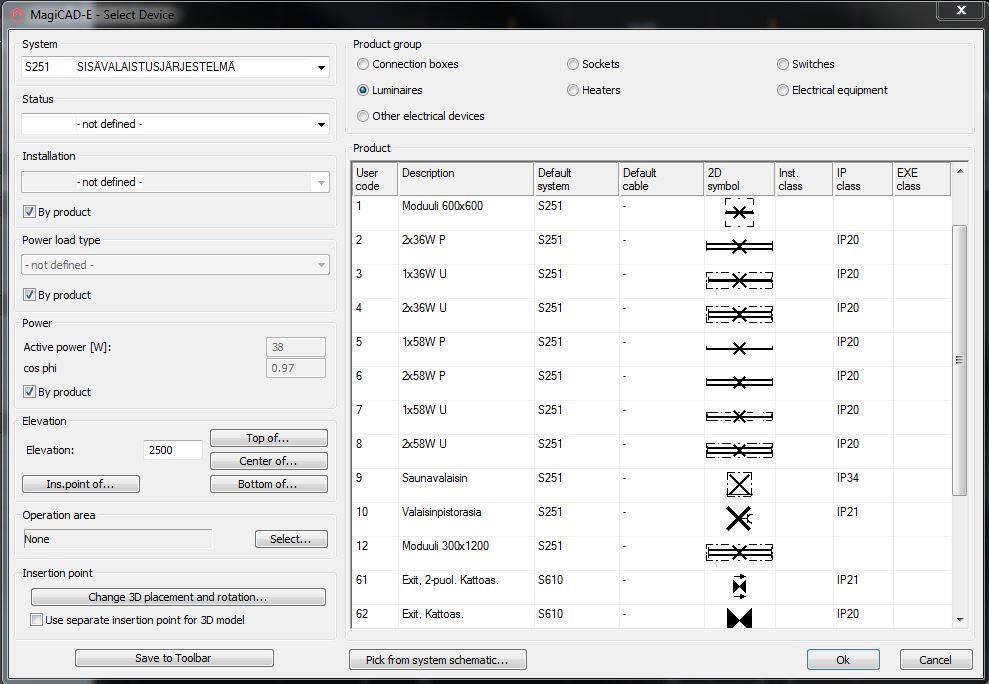Select the Moduuli 600x600 product row

click(x=652, y=213)
